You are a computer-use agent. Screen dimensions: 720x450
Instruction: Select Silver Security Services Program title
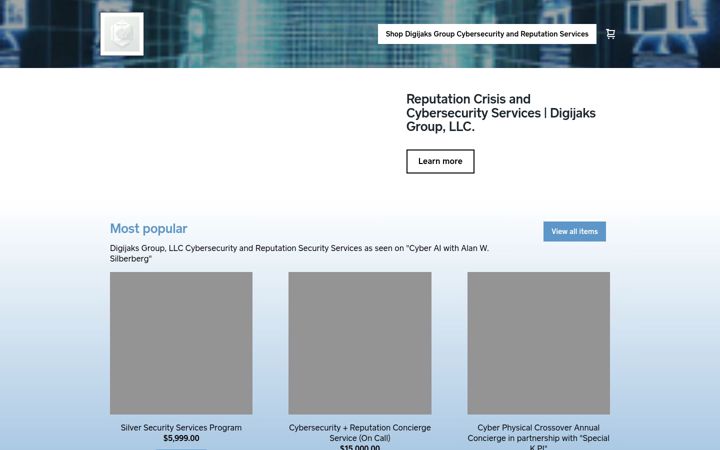(x=181, y=428)
